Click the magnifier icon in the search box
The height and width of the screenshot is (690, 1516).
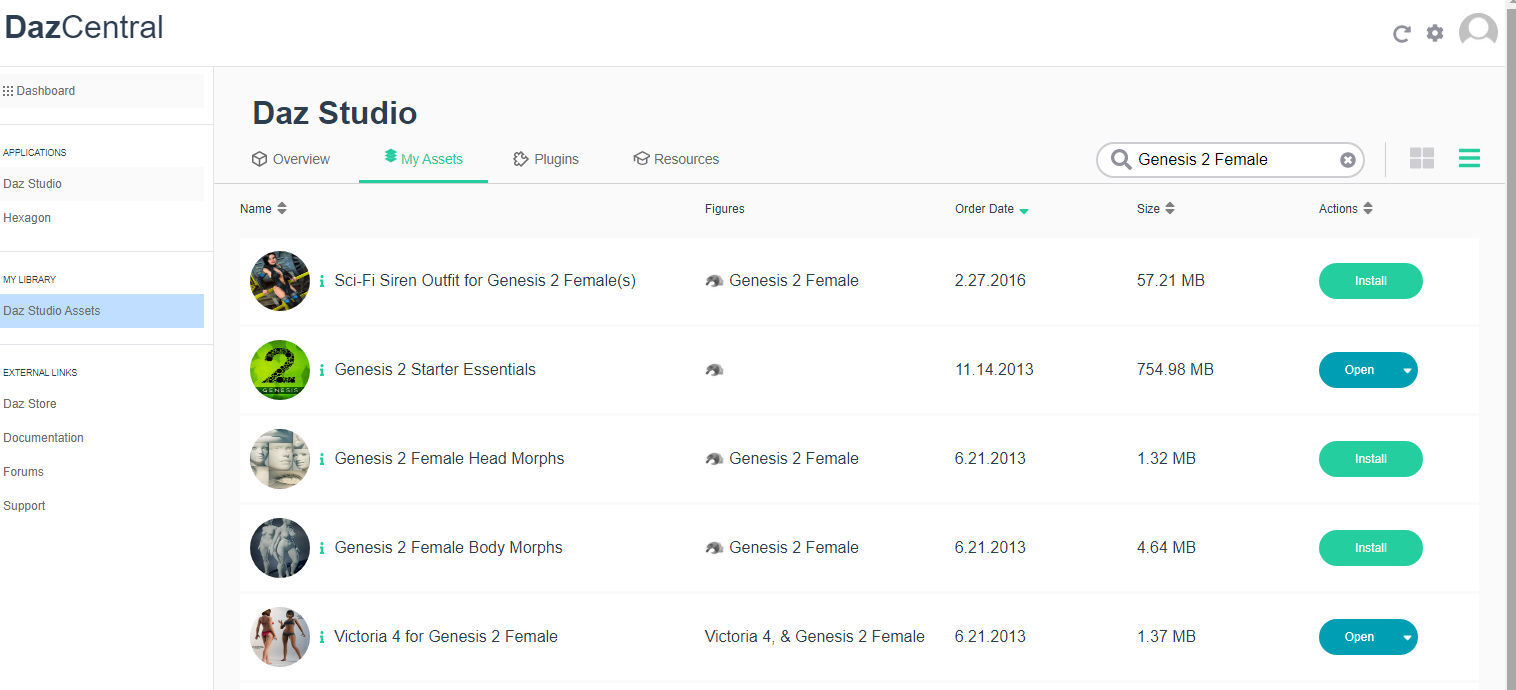click(x=1121, y=160)
